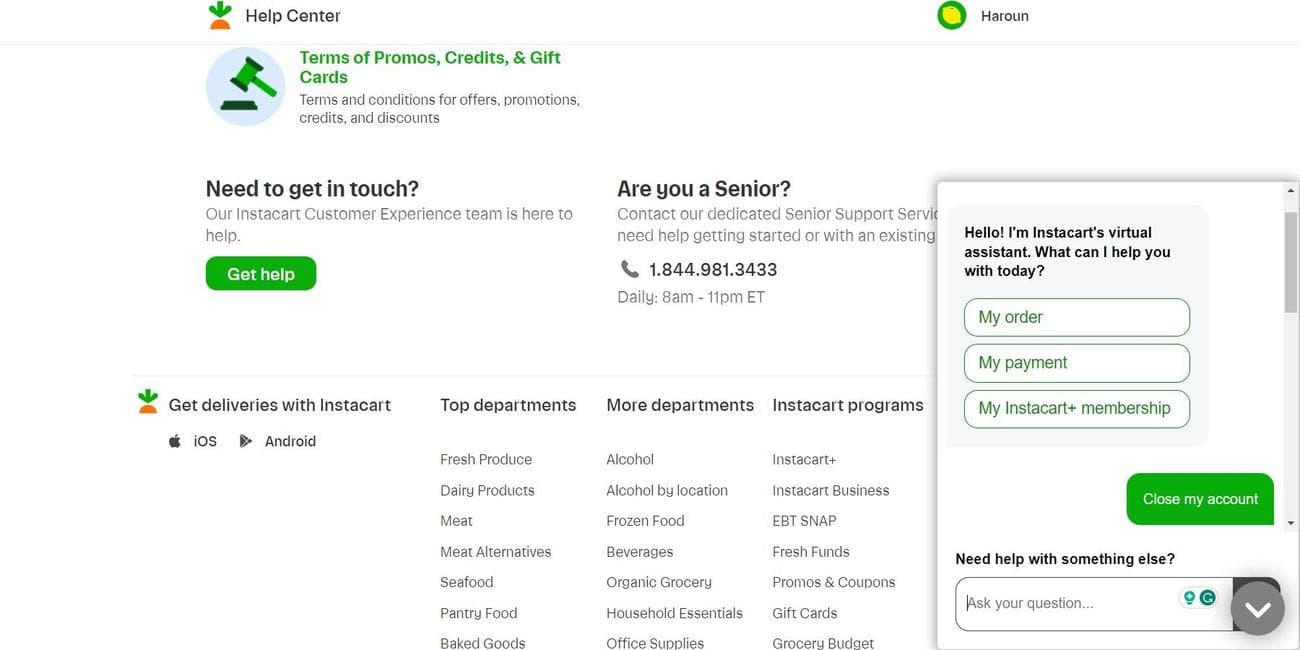The image size is (1300, 650).
Task: Click the carrot logo next to Get deliveries
Action: (x=147, y=399)
